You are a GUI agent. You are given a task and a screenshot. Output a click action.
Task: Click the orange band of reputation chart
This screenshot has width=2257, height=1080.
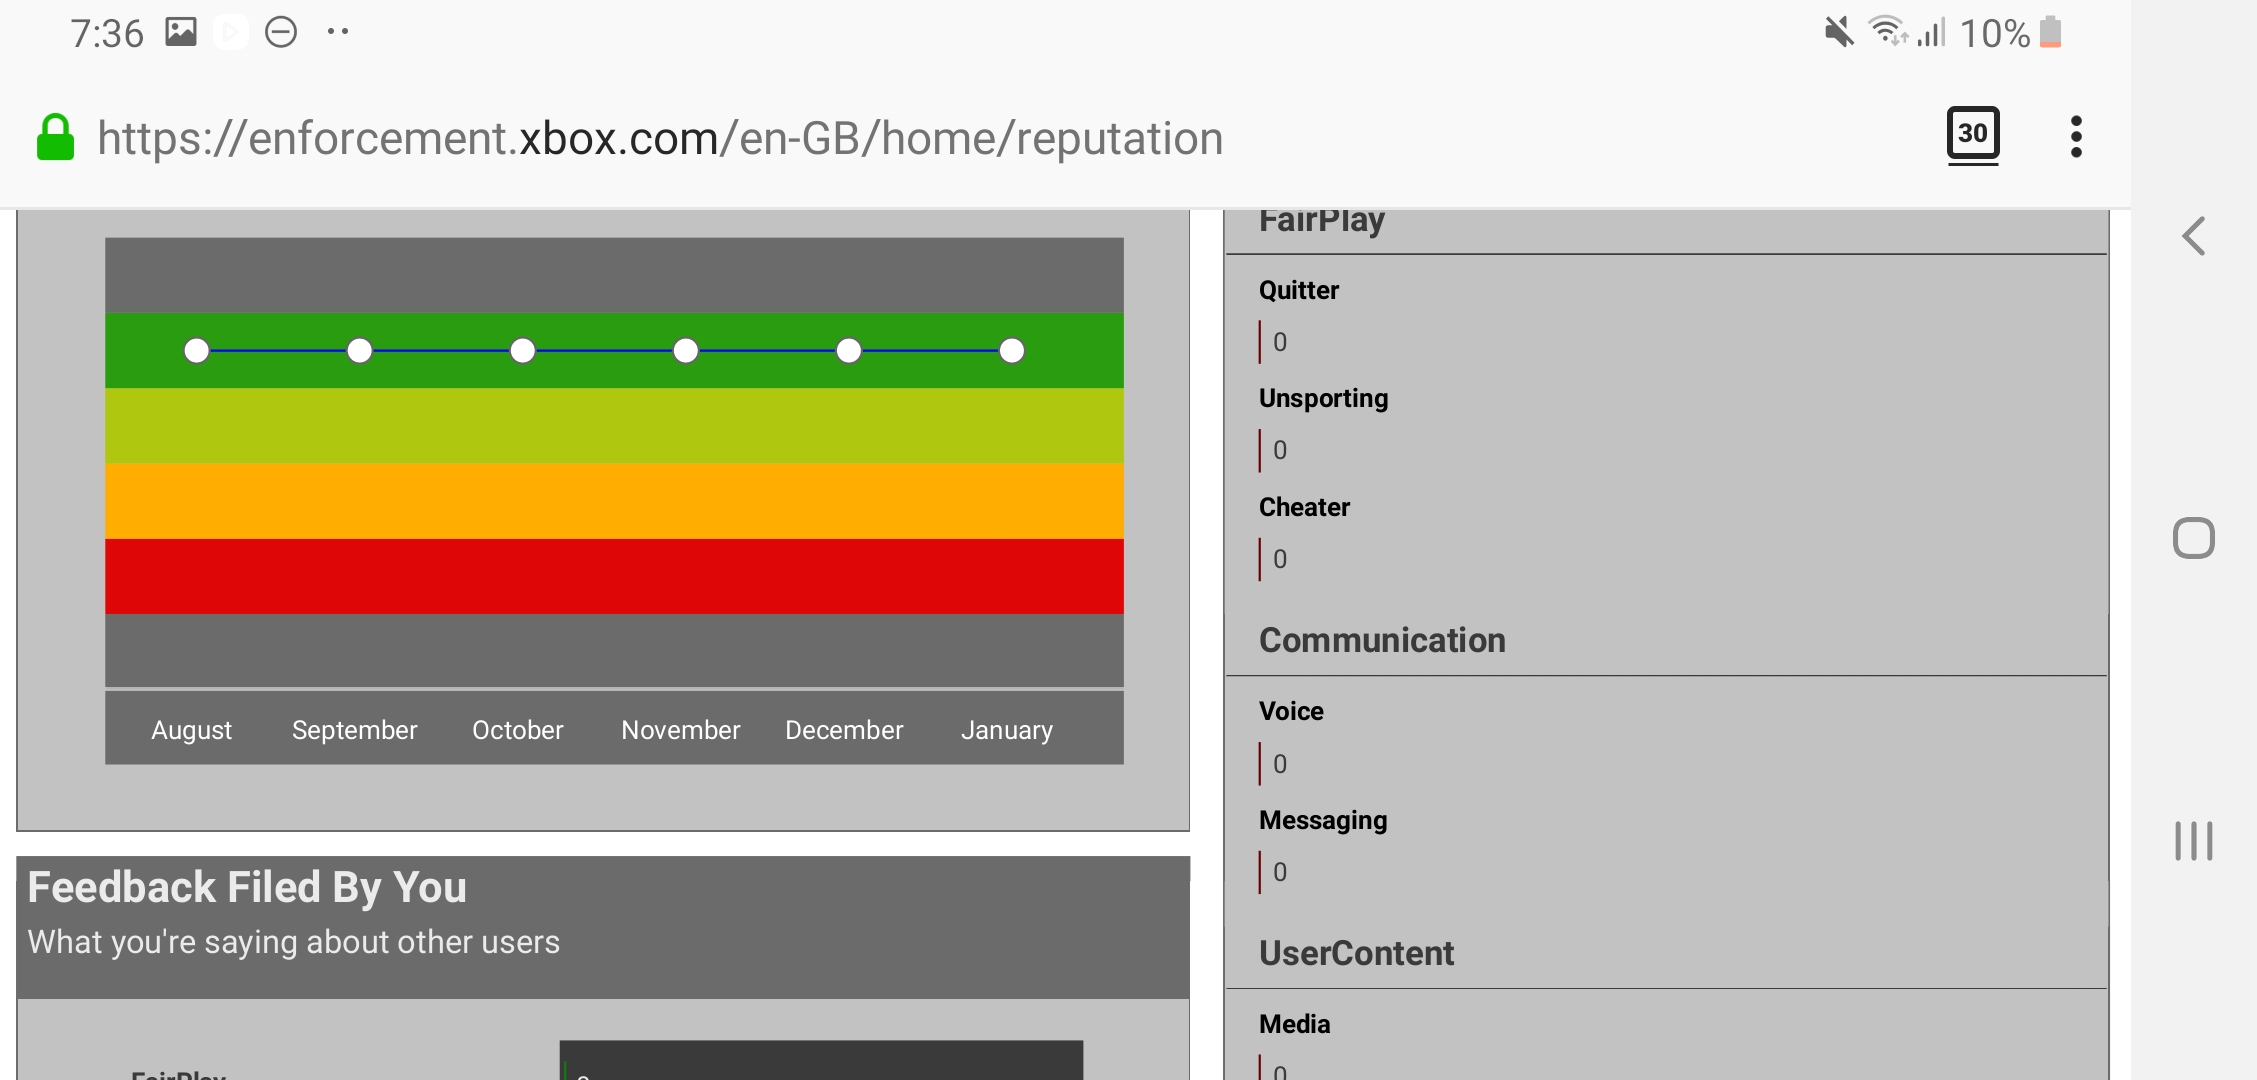[x=614, y=501]
